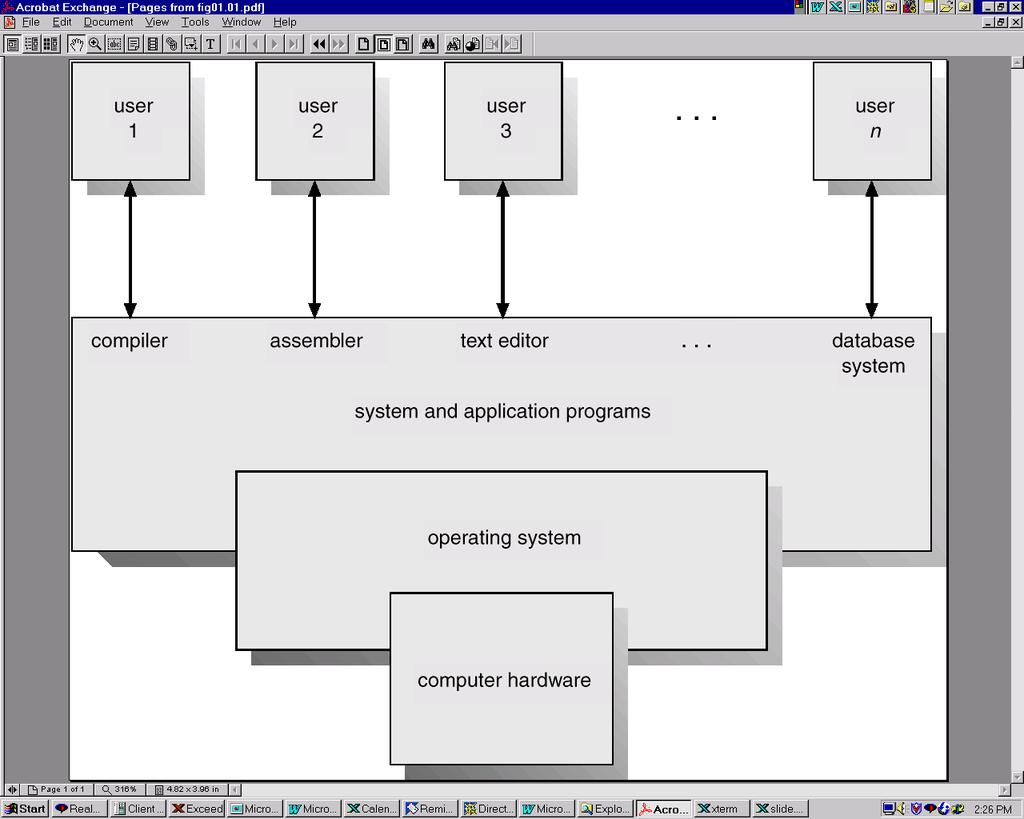Click 'operating system' label in diagram
The image size is (1024, 819).
504,538
